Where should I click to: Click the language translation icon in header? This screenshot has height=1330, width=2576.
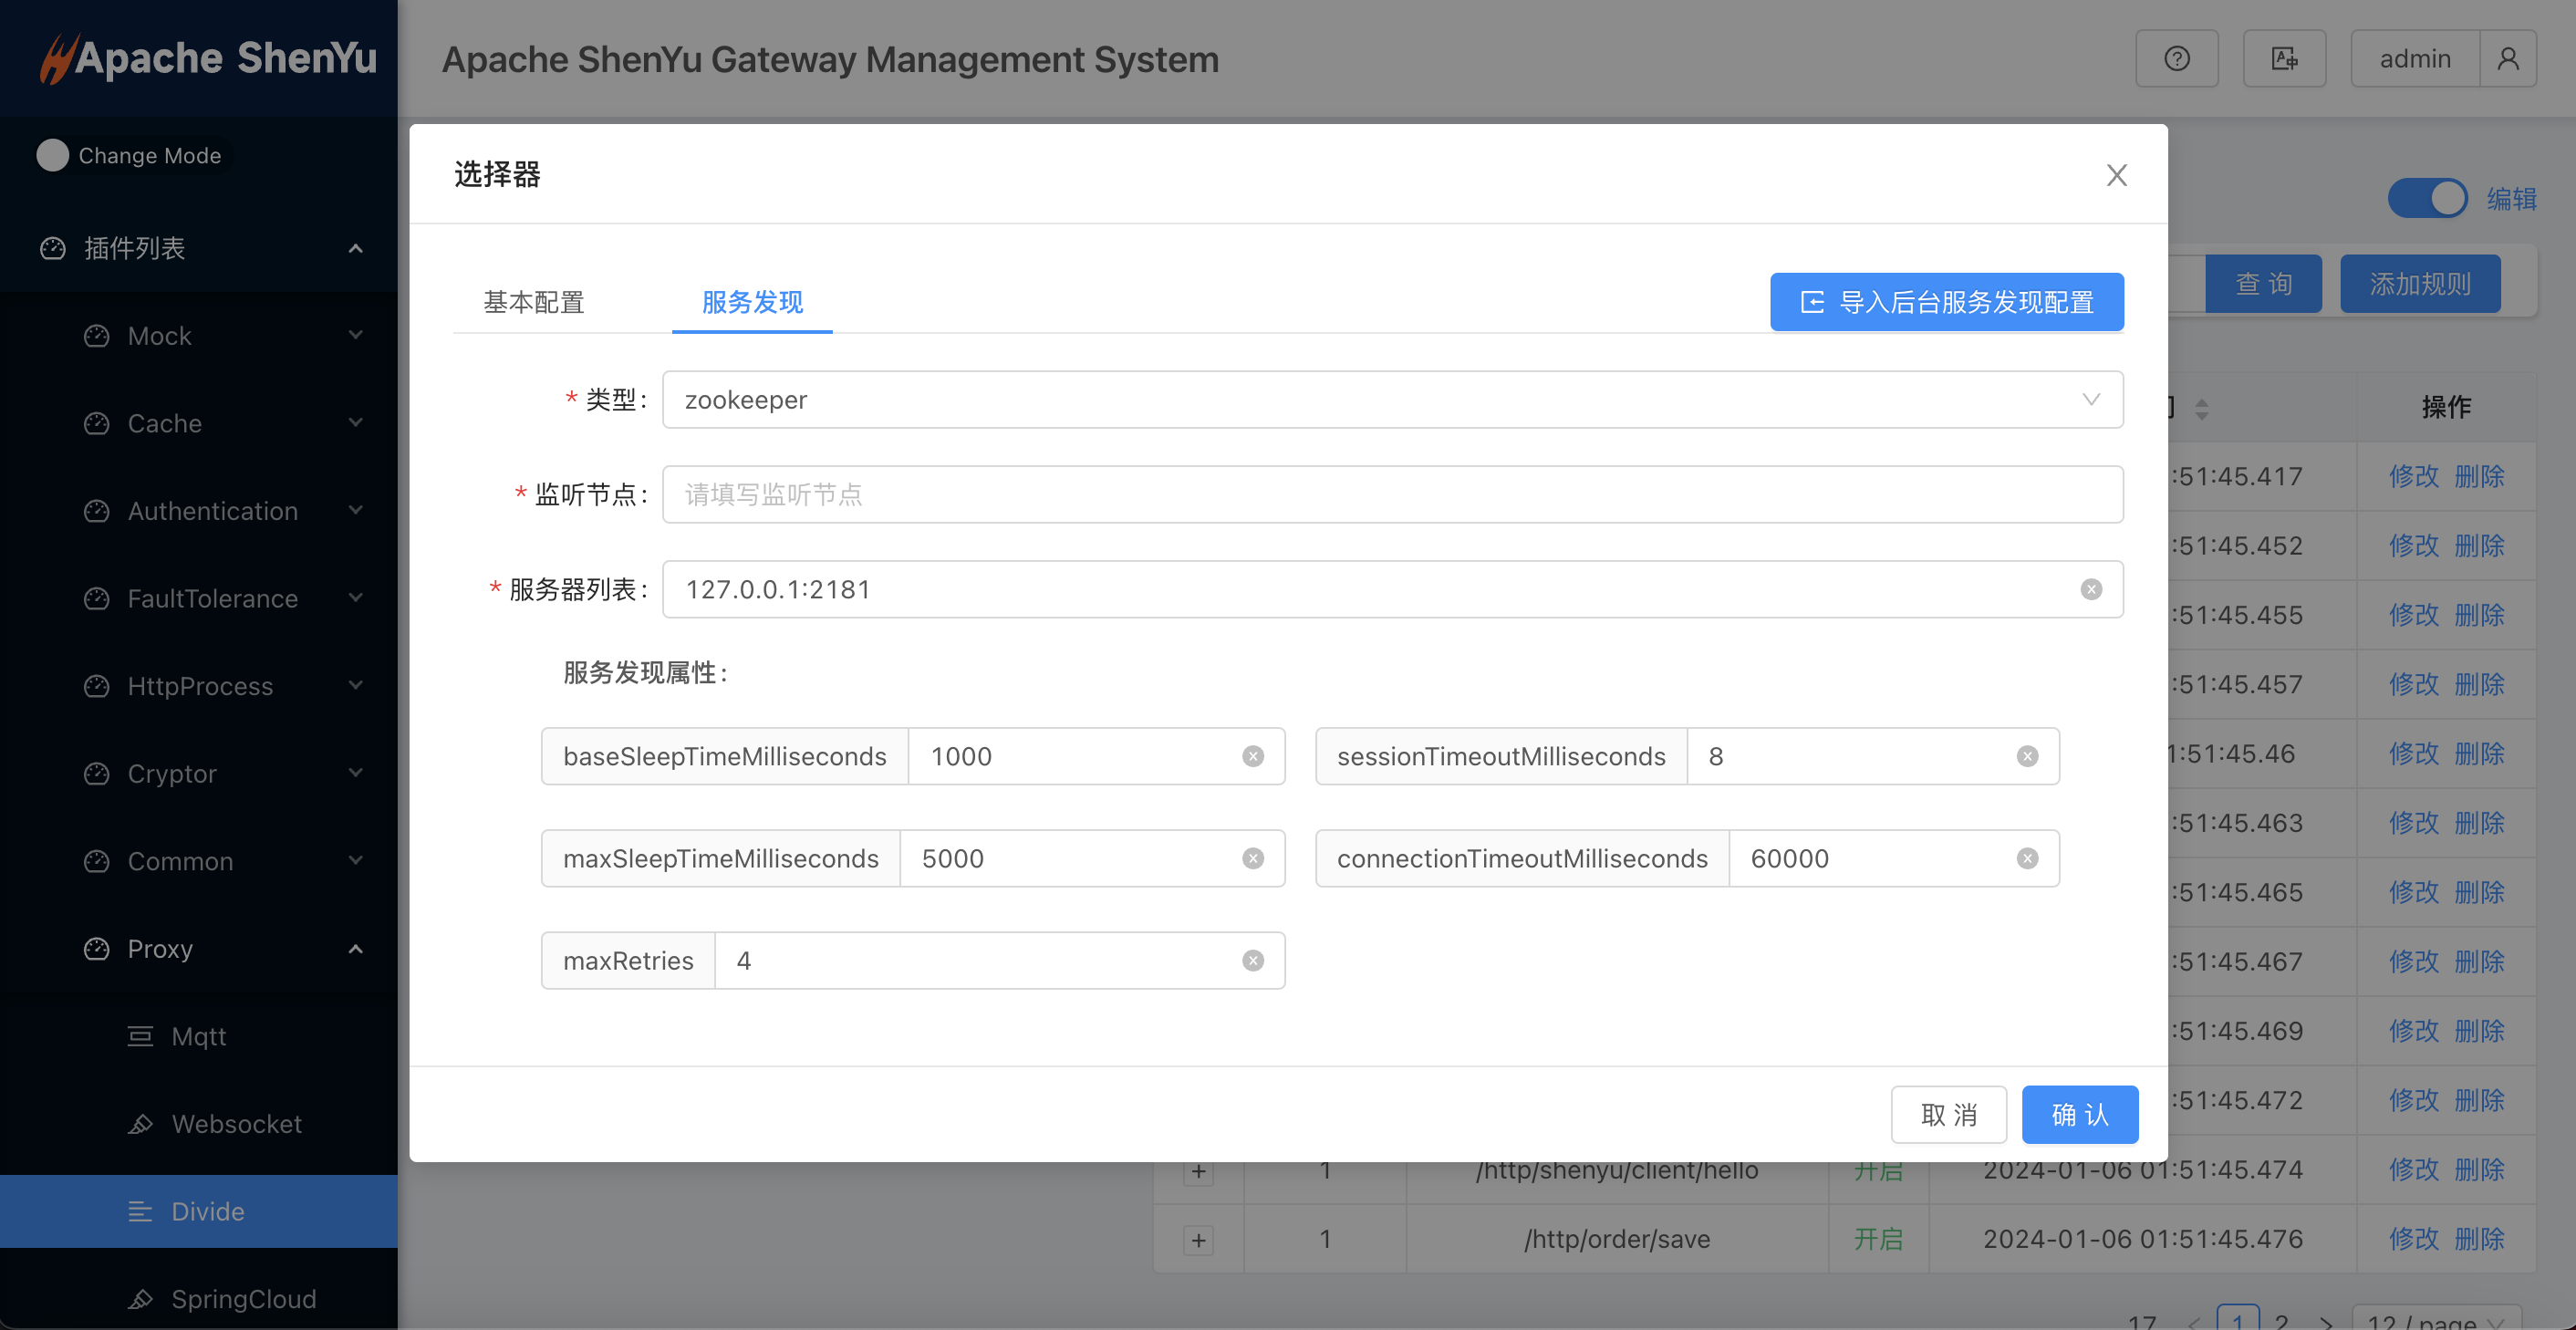point(2284,59)
